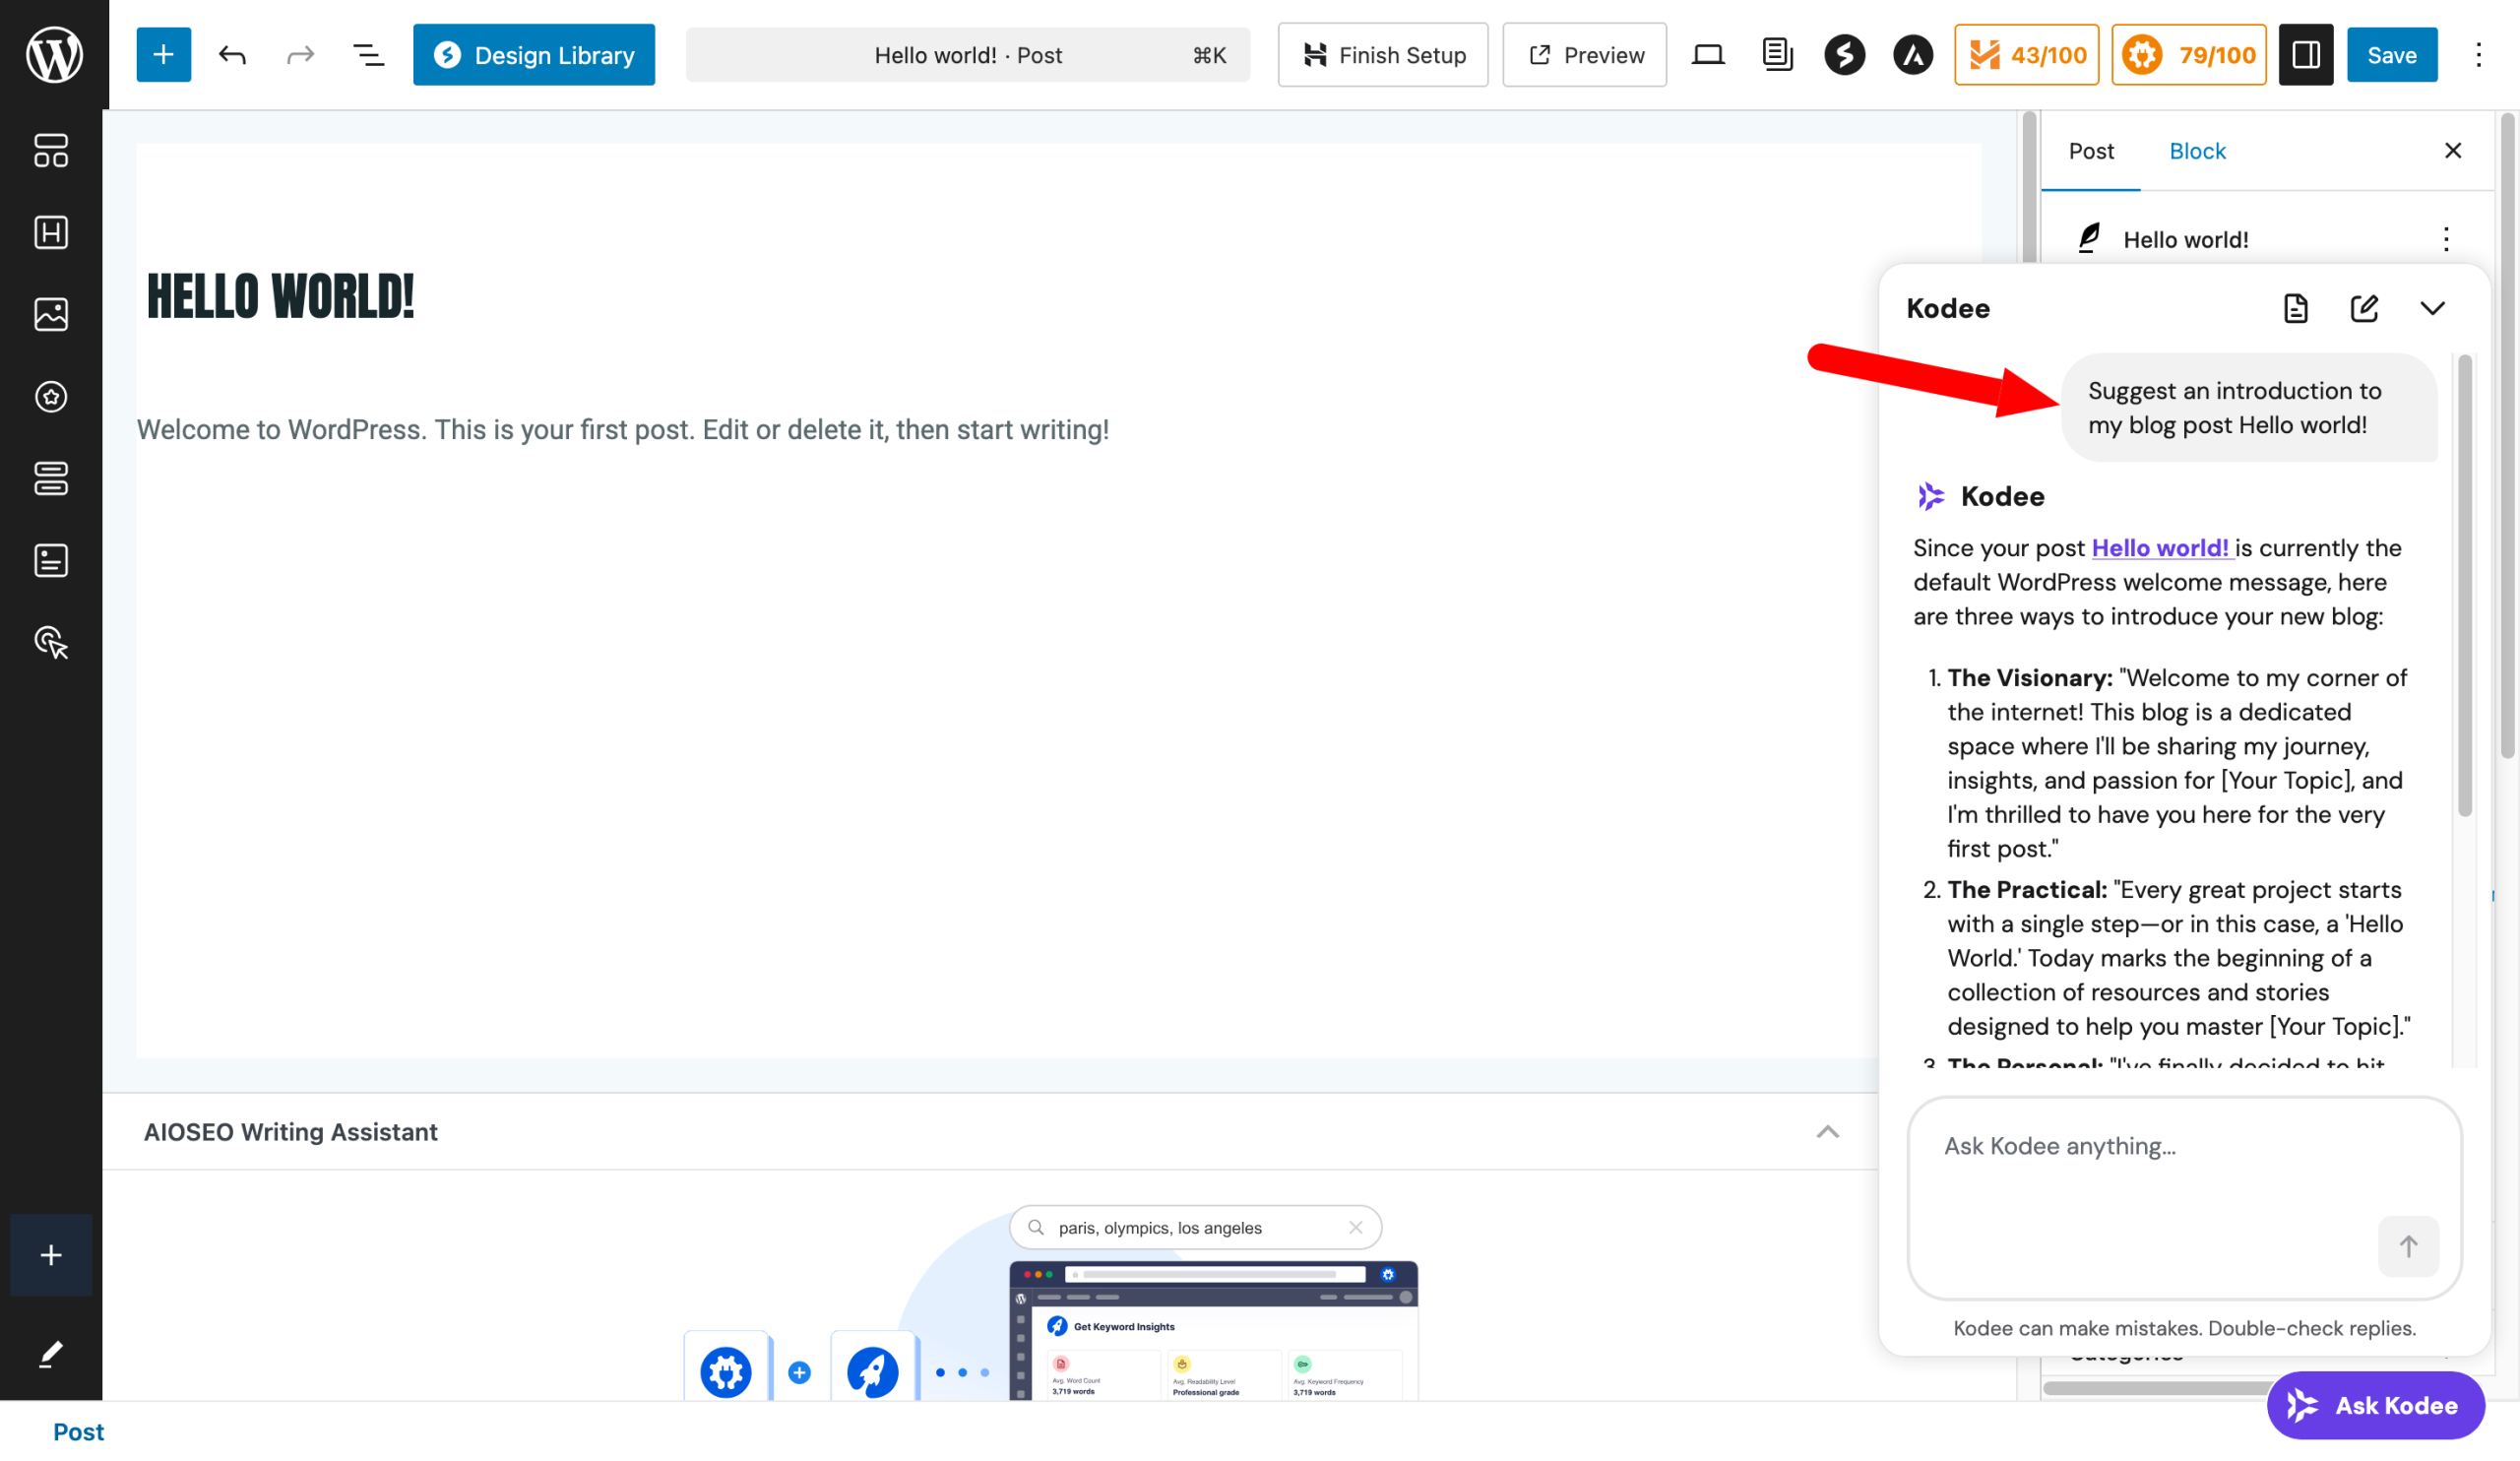Open the Design Library

(534, 54)
